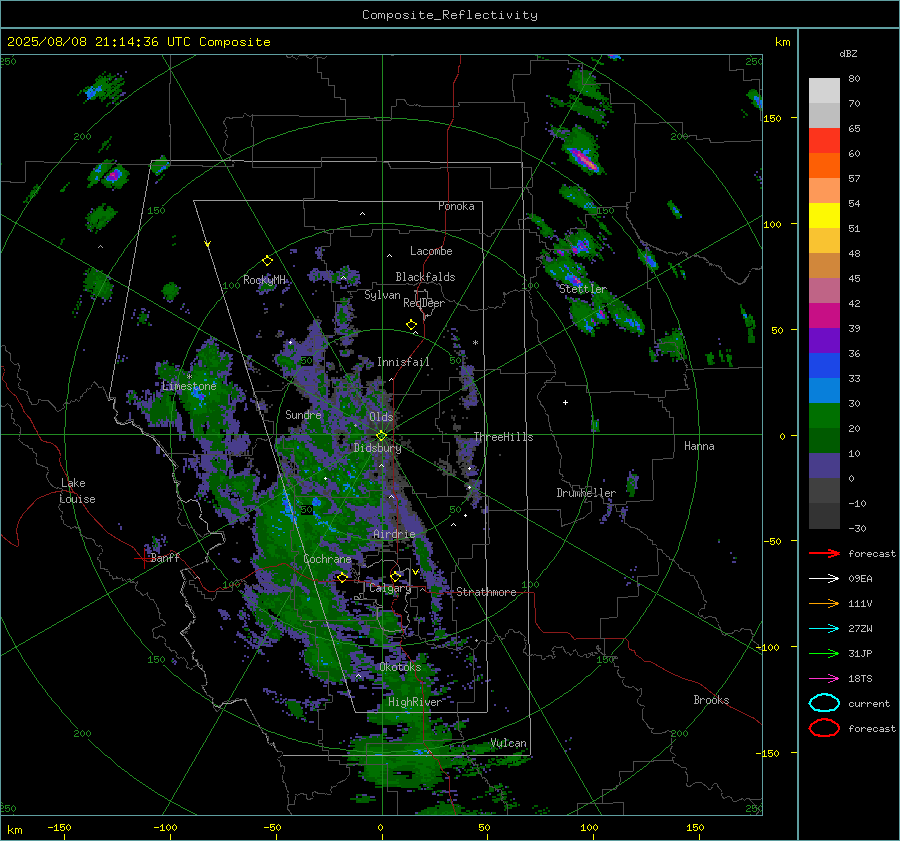
Task: Click the Lake Louise label
Action: tap(77, 491)
